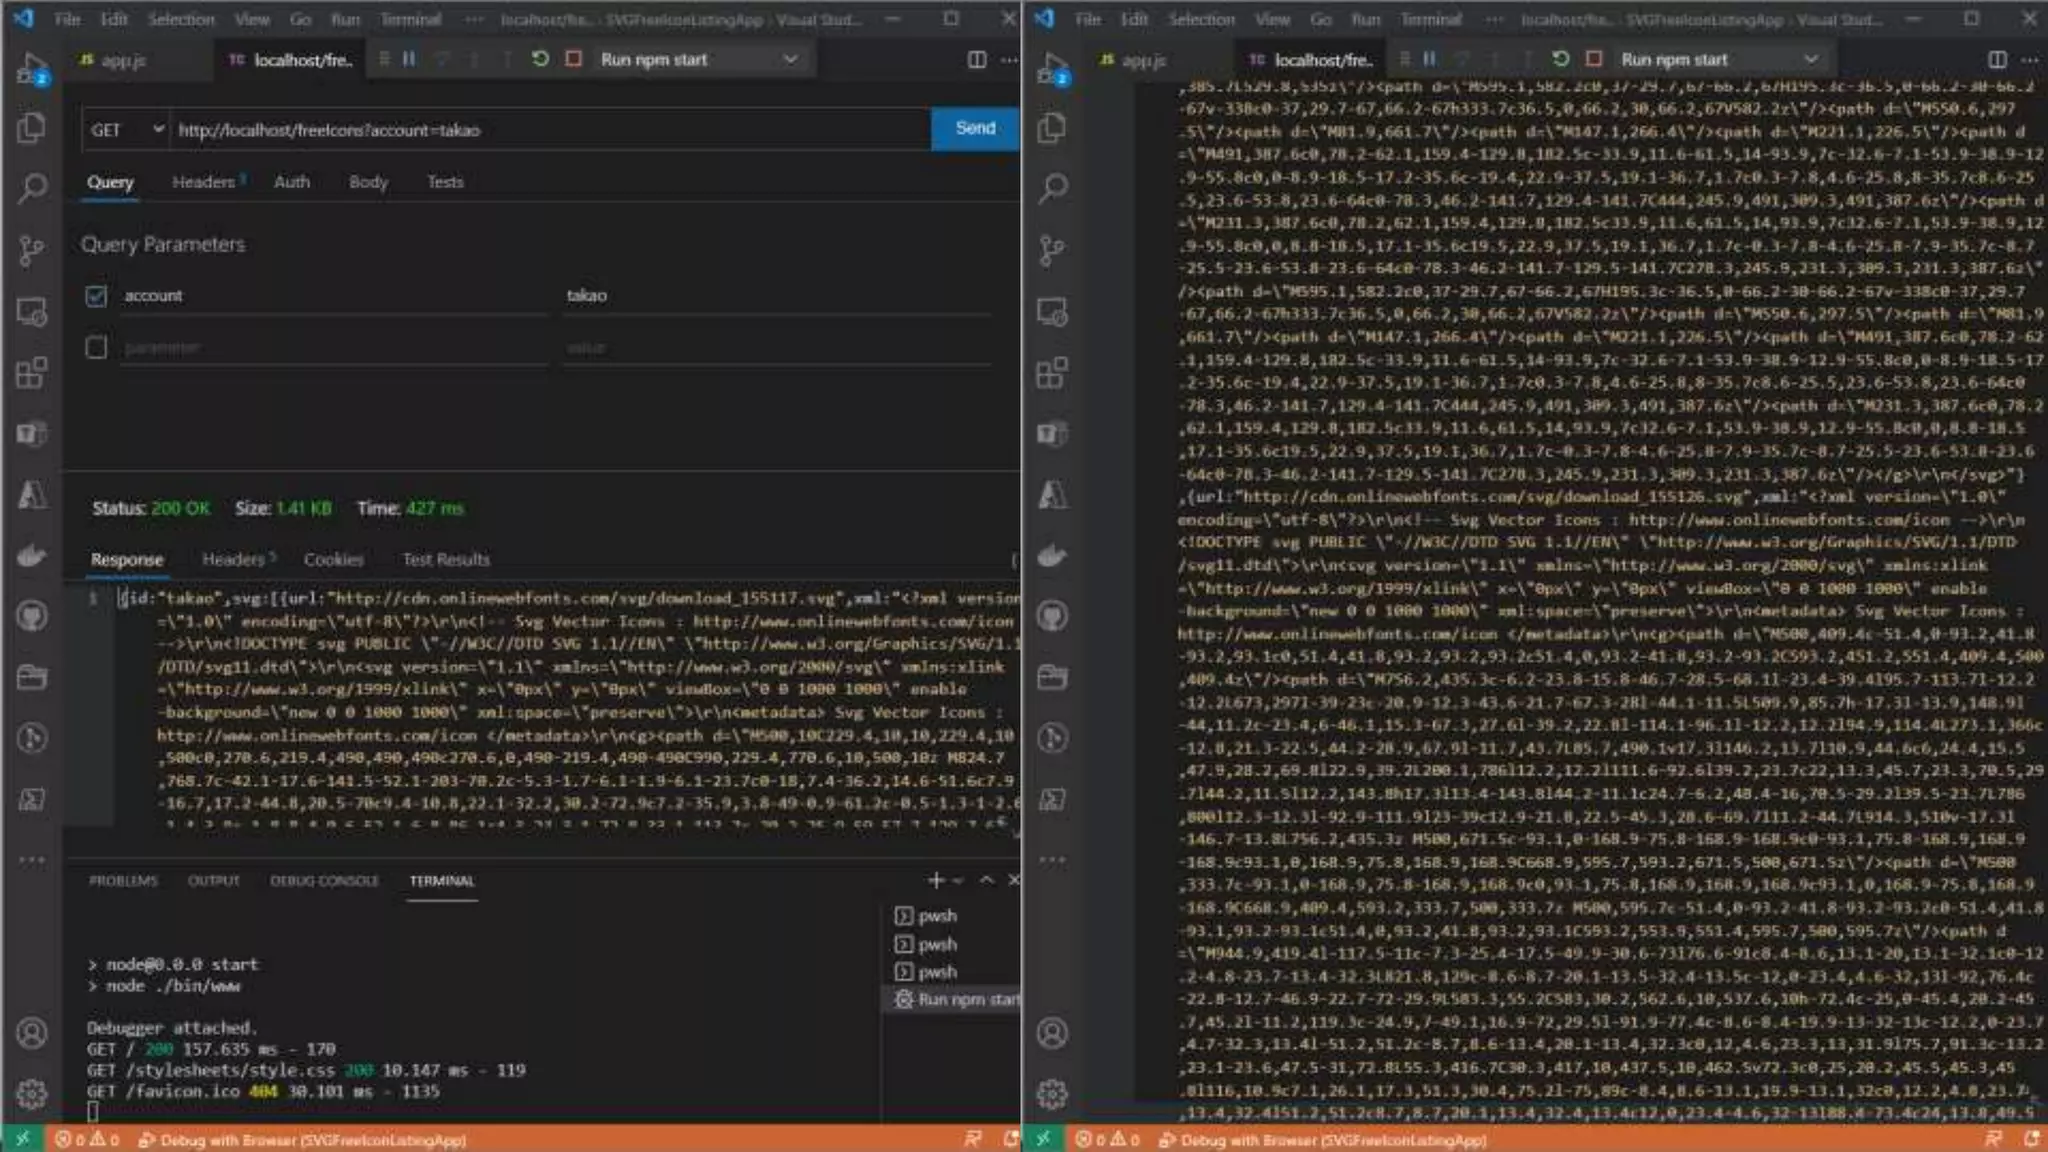Click the empty parameter name field

pyautogui.click(x=335, y=347)
